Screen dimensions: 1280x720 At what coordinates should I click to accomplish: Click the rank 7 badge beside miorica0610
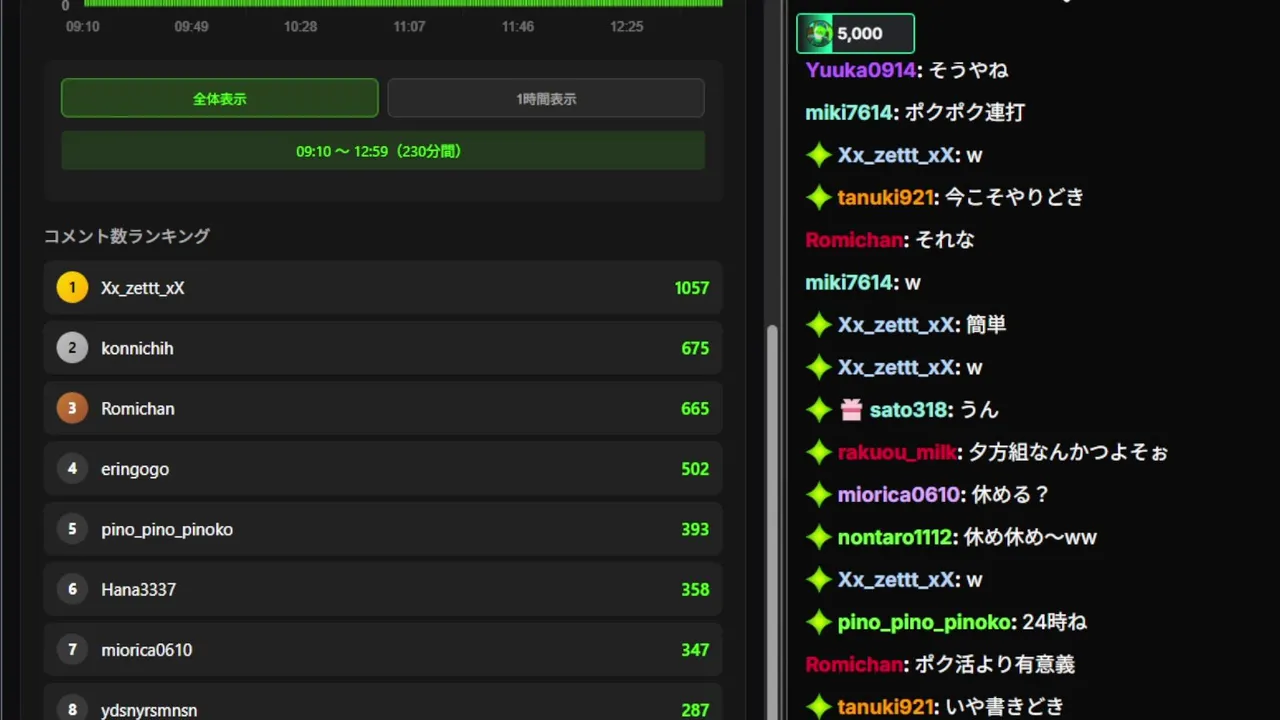(72, 650)
